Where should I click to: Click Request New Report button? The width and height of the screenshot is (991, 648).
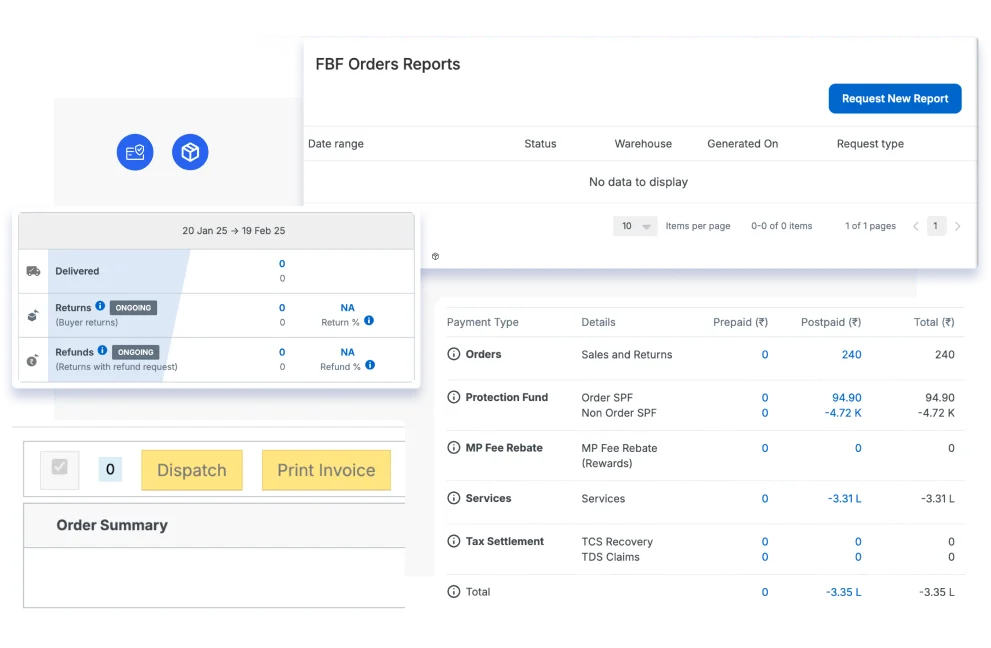(894, 99)
